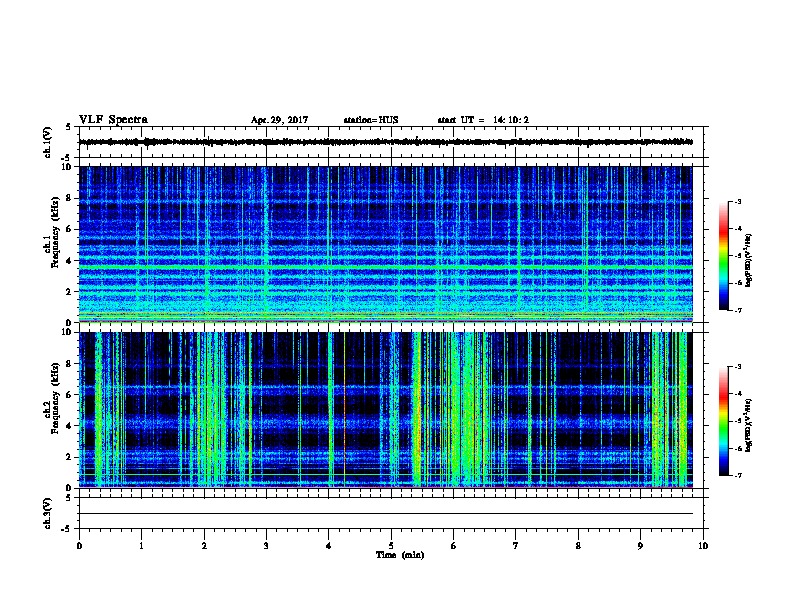Image resolution: width=792 pixels, height=612 pixels.
Task: Click the ch.2 "Frequency (kHz)" axis label
Action: click(x=55, y=398)
